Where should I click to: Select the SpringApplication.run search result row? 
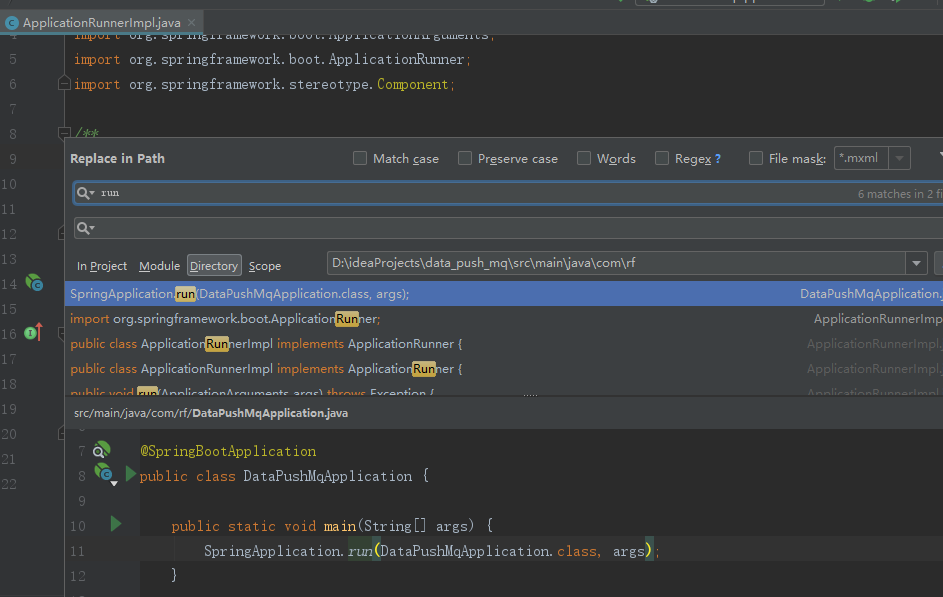click(503, 294)
